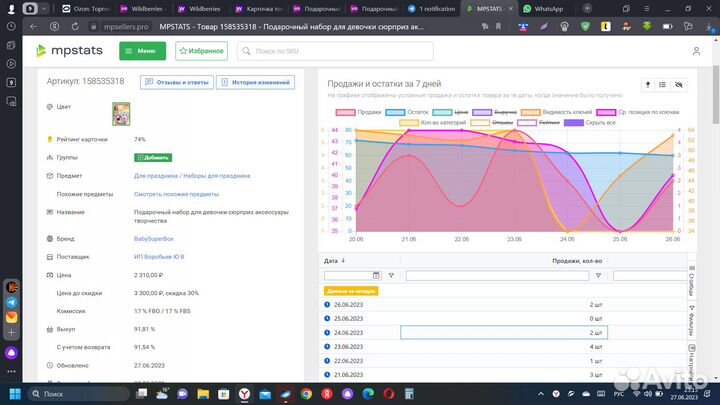Focus the Поиск по SKU search field
This screenshot has height=405, width=720.
pos(335,51)
